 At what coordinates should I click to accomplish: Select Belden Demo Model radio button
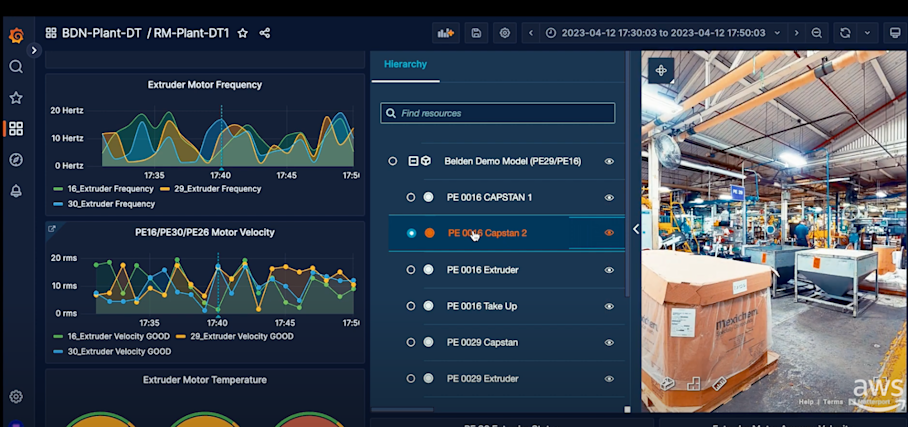click(393, 161)
